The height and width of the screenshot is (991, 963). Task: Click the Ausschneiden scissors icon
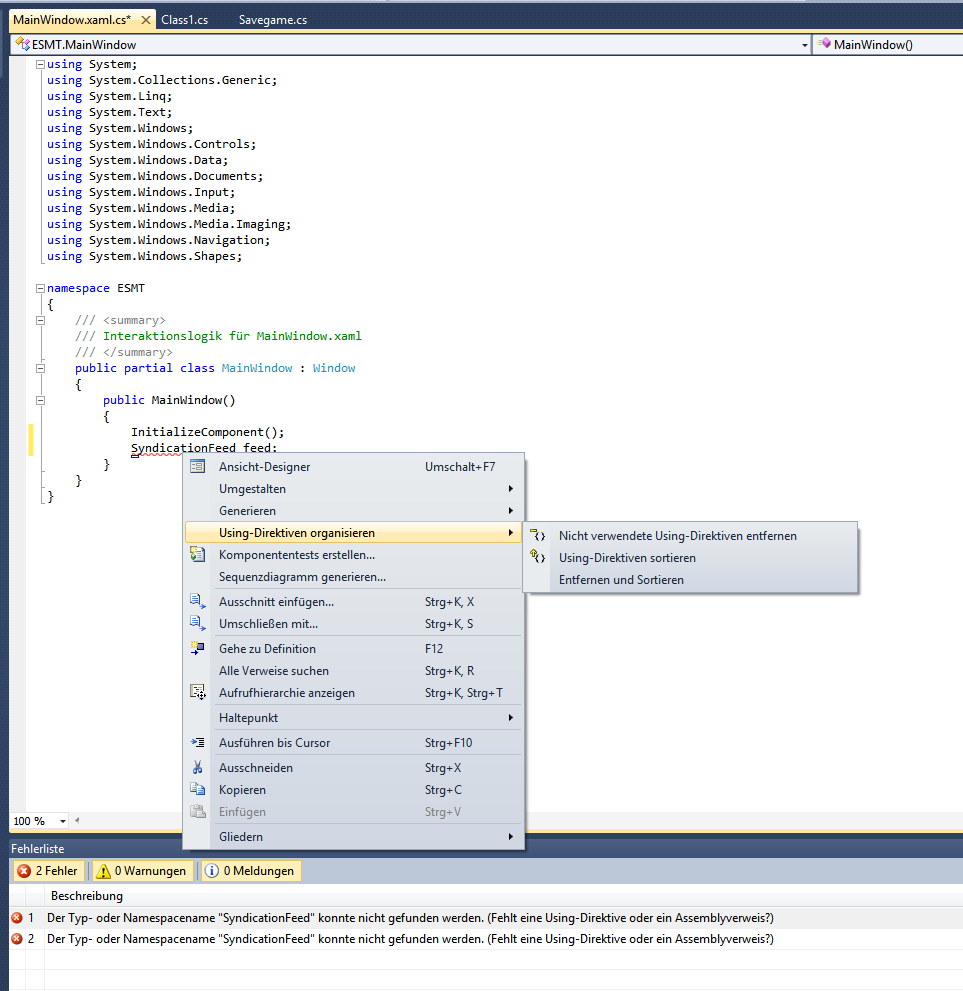(198, 767)
